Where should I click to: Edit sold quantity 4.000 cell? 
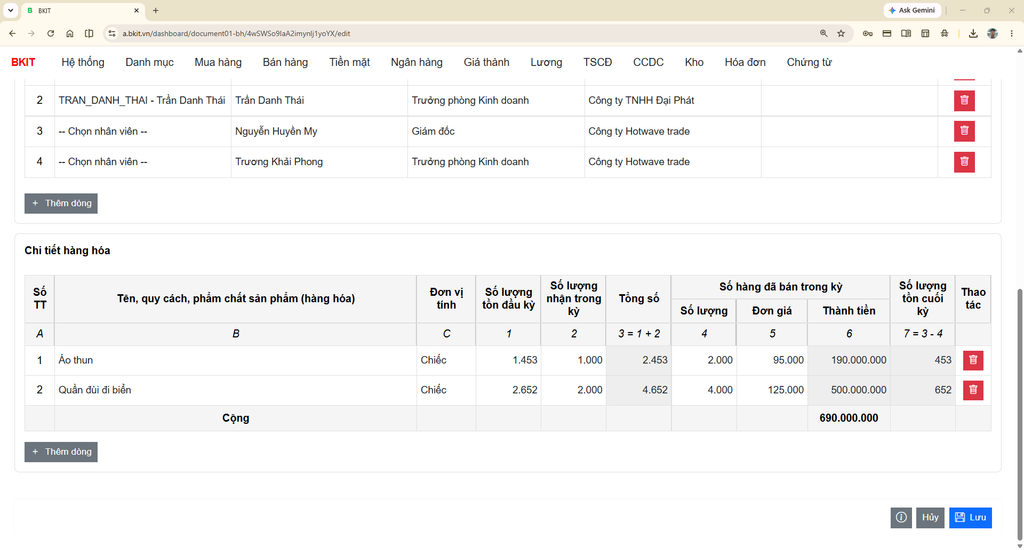[704, 390]
